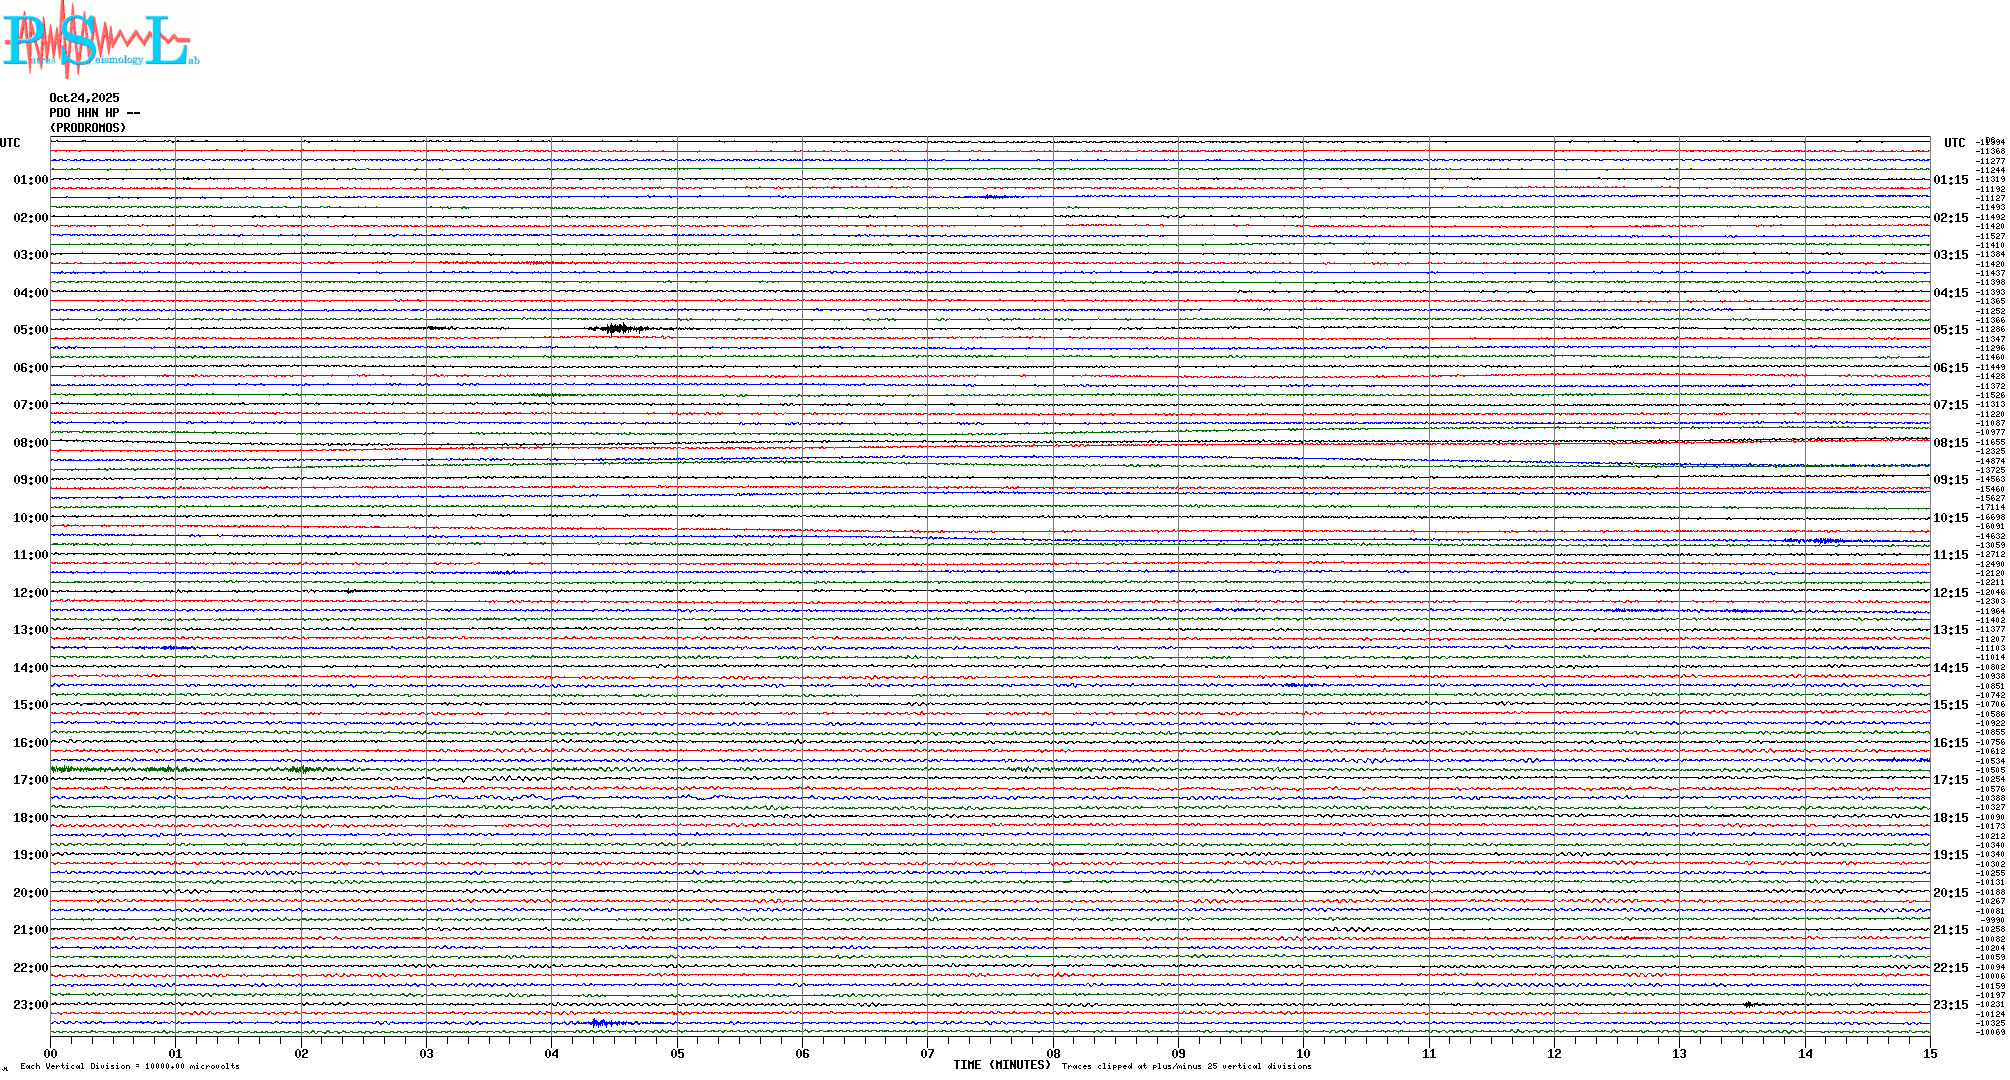Screen dimensions: 2010x1080
Task: Click the small black event on 23:00 trace near minute 13
Action: (1750, 1003)
